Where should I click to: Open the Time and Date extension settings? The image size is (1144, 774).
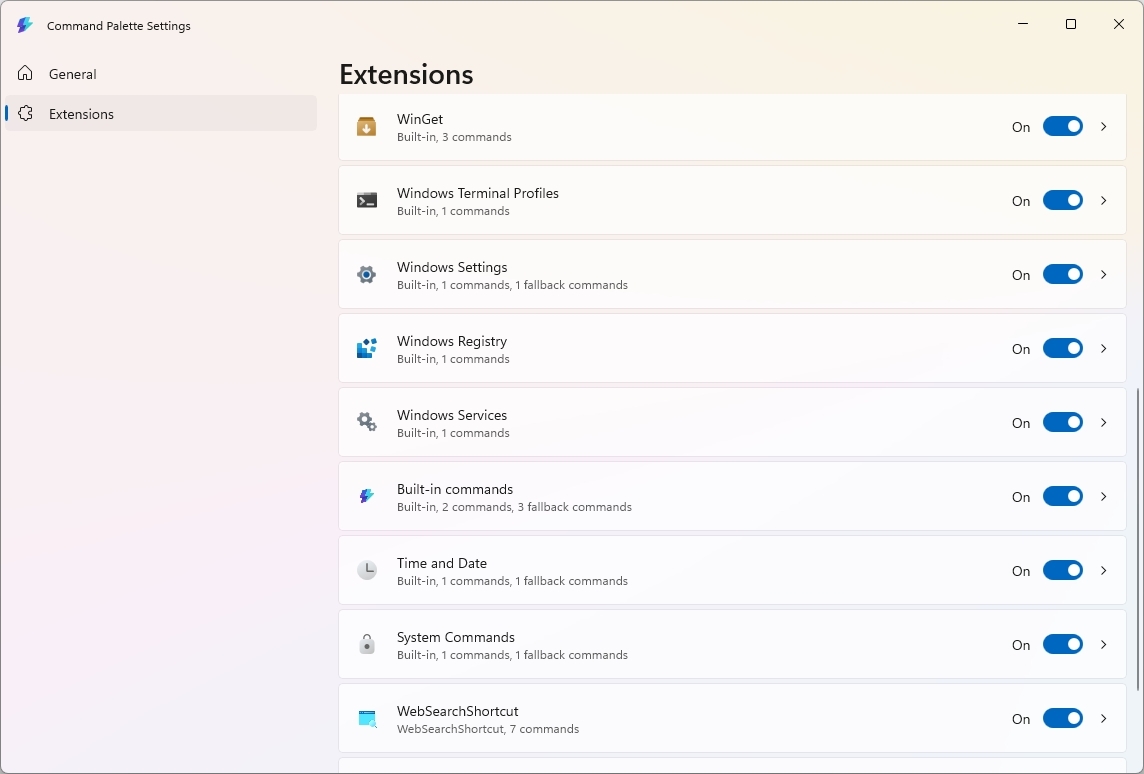point(1104,570)
